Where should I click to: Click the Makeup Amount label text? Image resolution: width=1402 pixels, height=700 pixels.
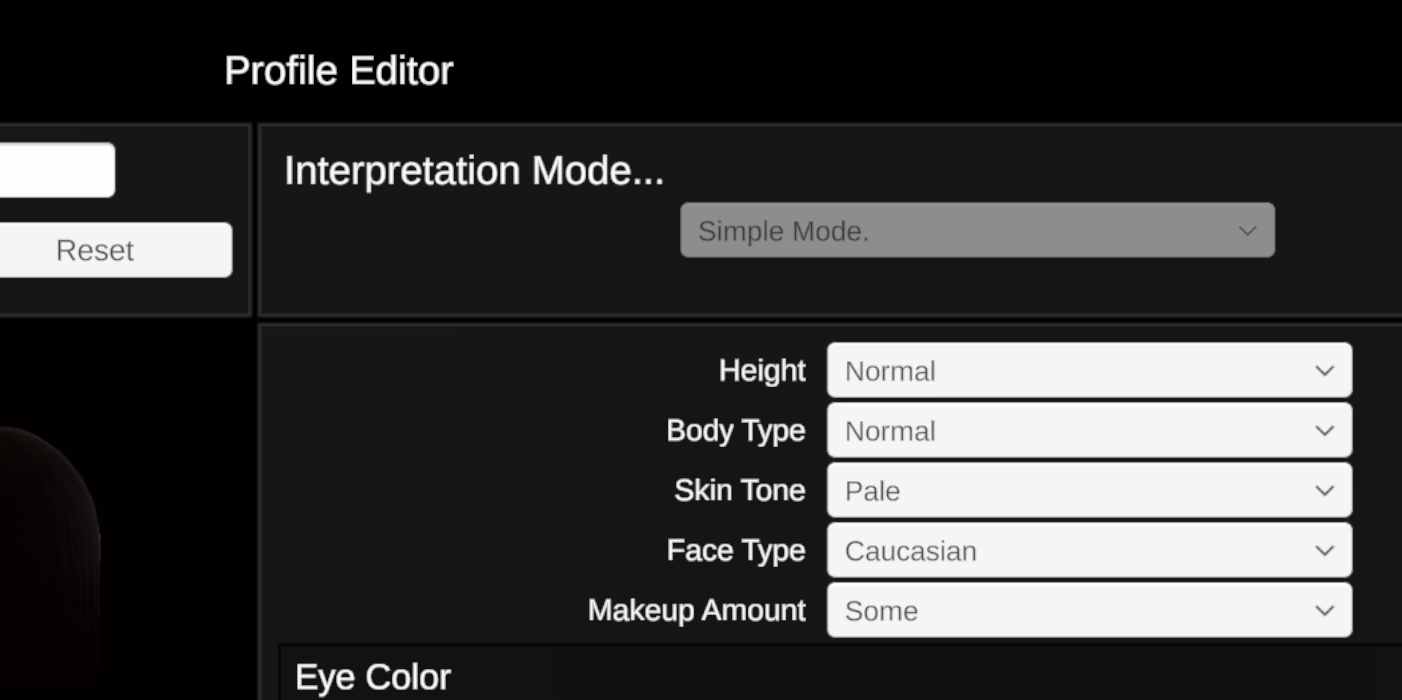696,611
